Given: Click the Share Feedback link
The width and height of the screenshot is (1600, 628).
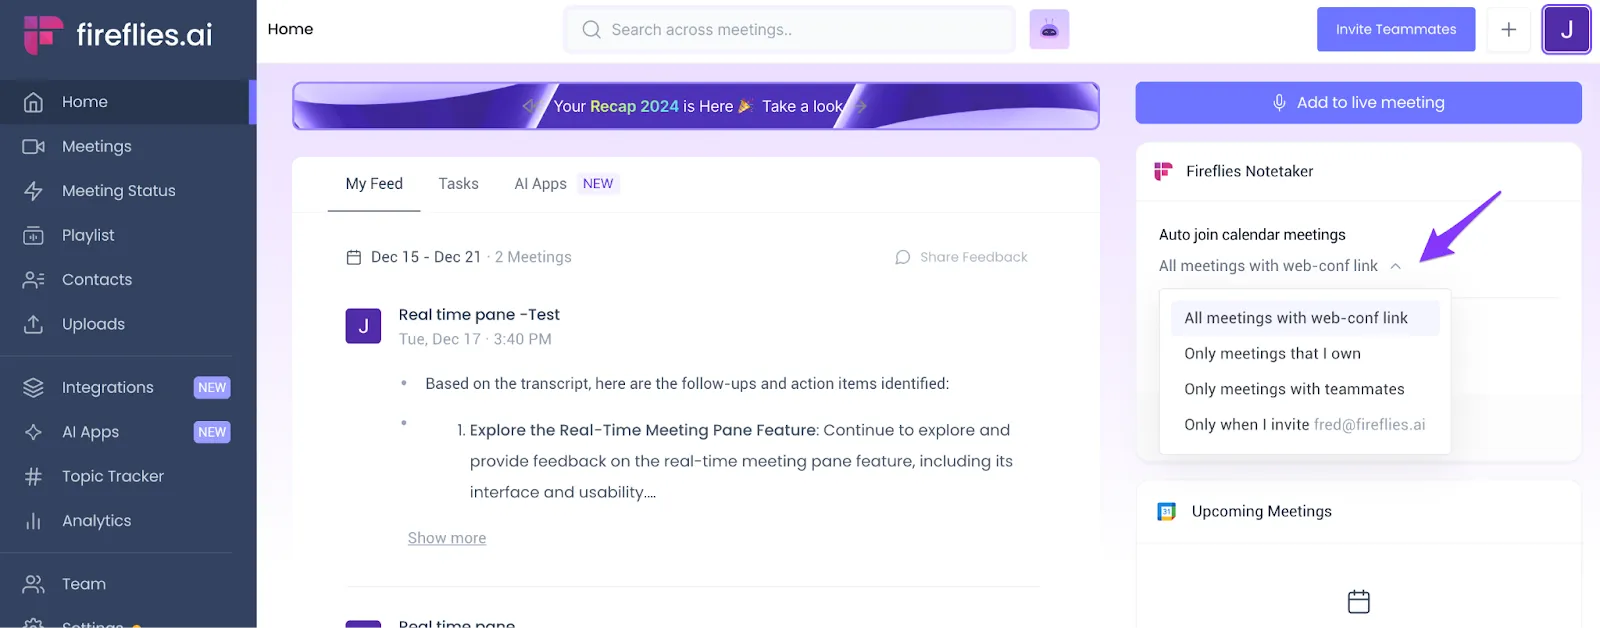Looking at the screenshot, I should (961, 257).
